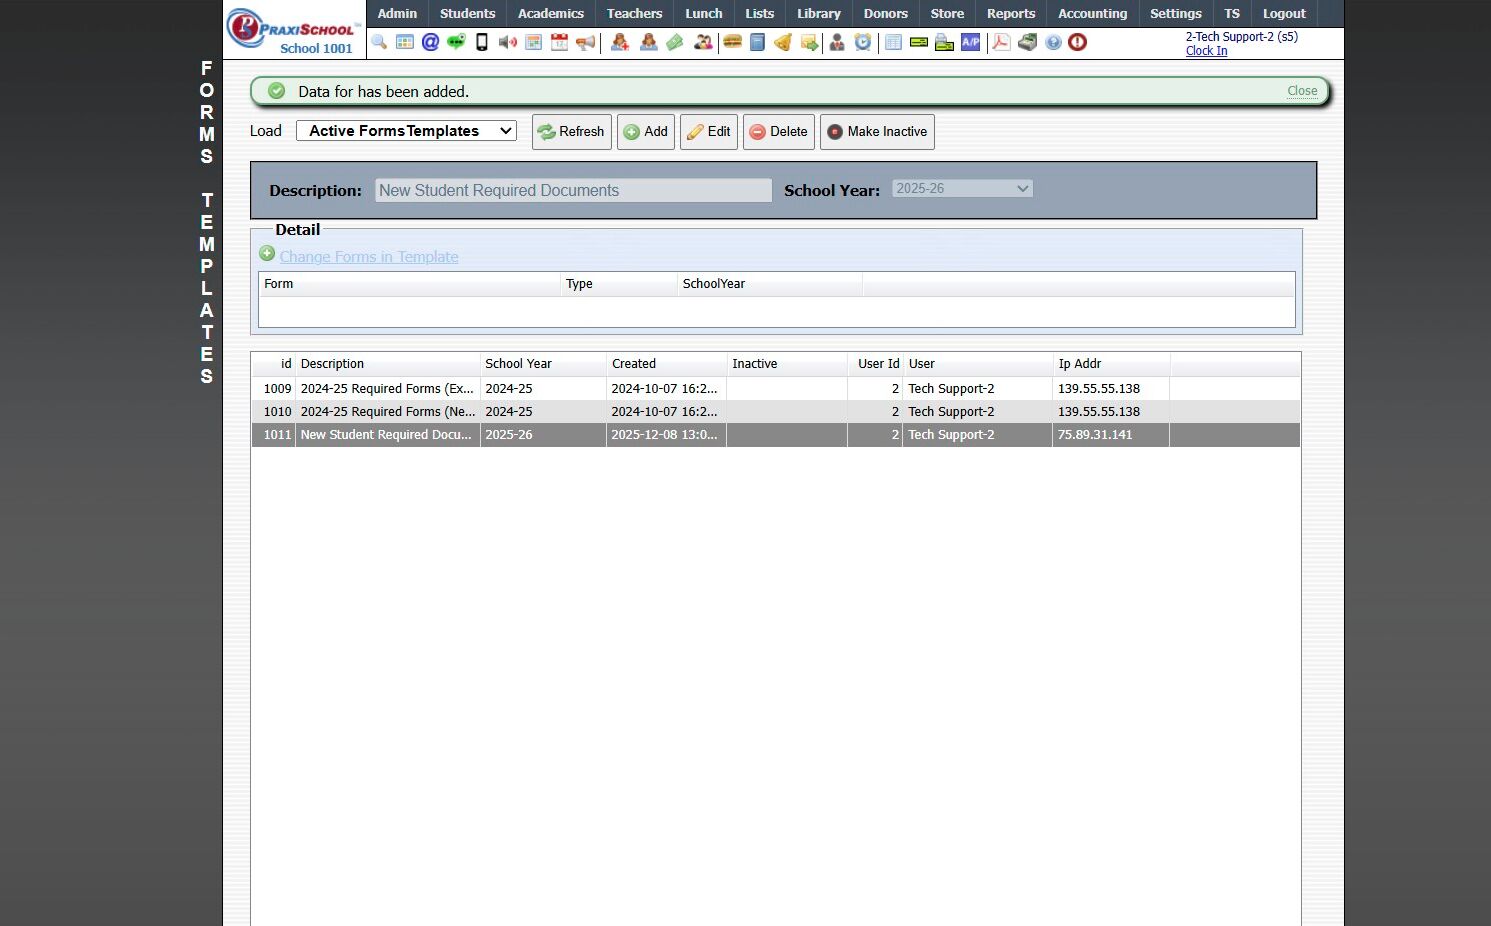Click the green plus icon beside Change Forms
Image resolution: width=1491 pixels, height=926 pixels.
267,254
